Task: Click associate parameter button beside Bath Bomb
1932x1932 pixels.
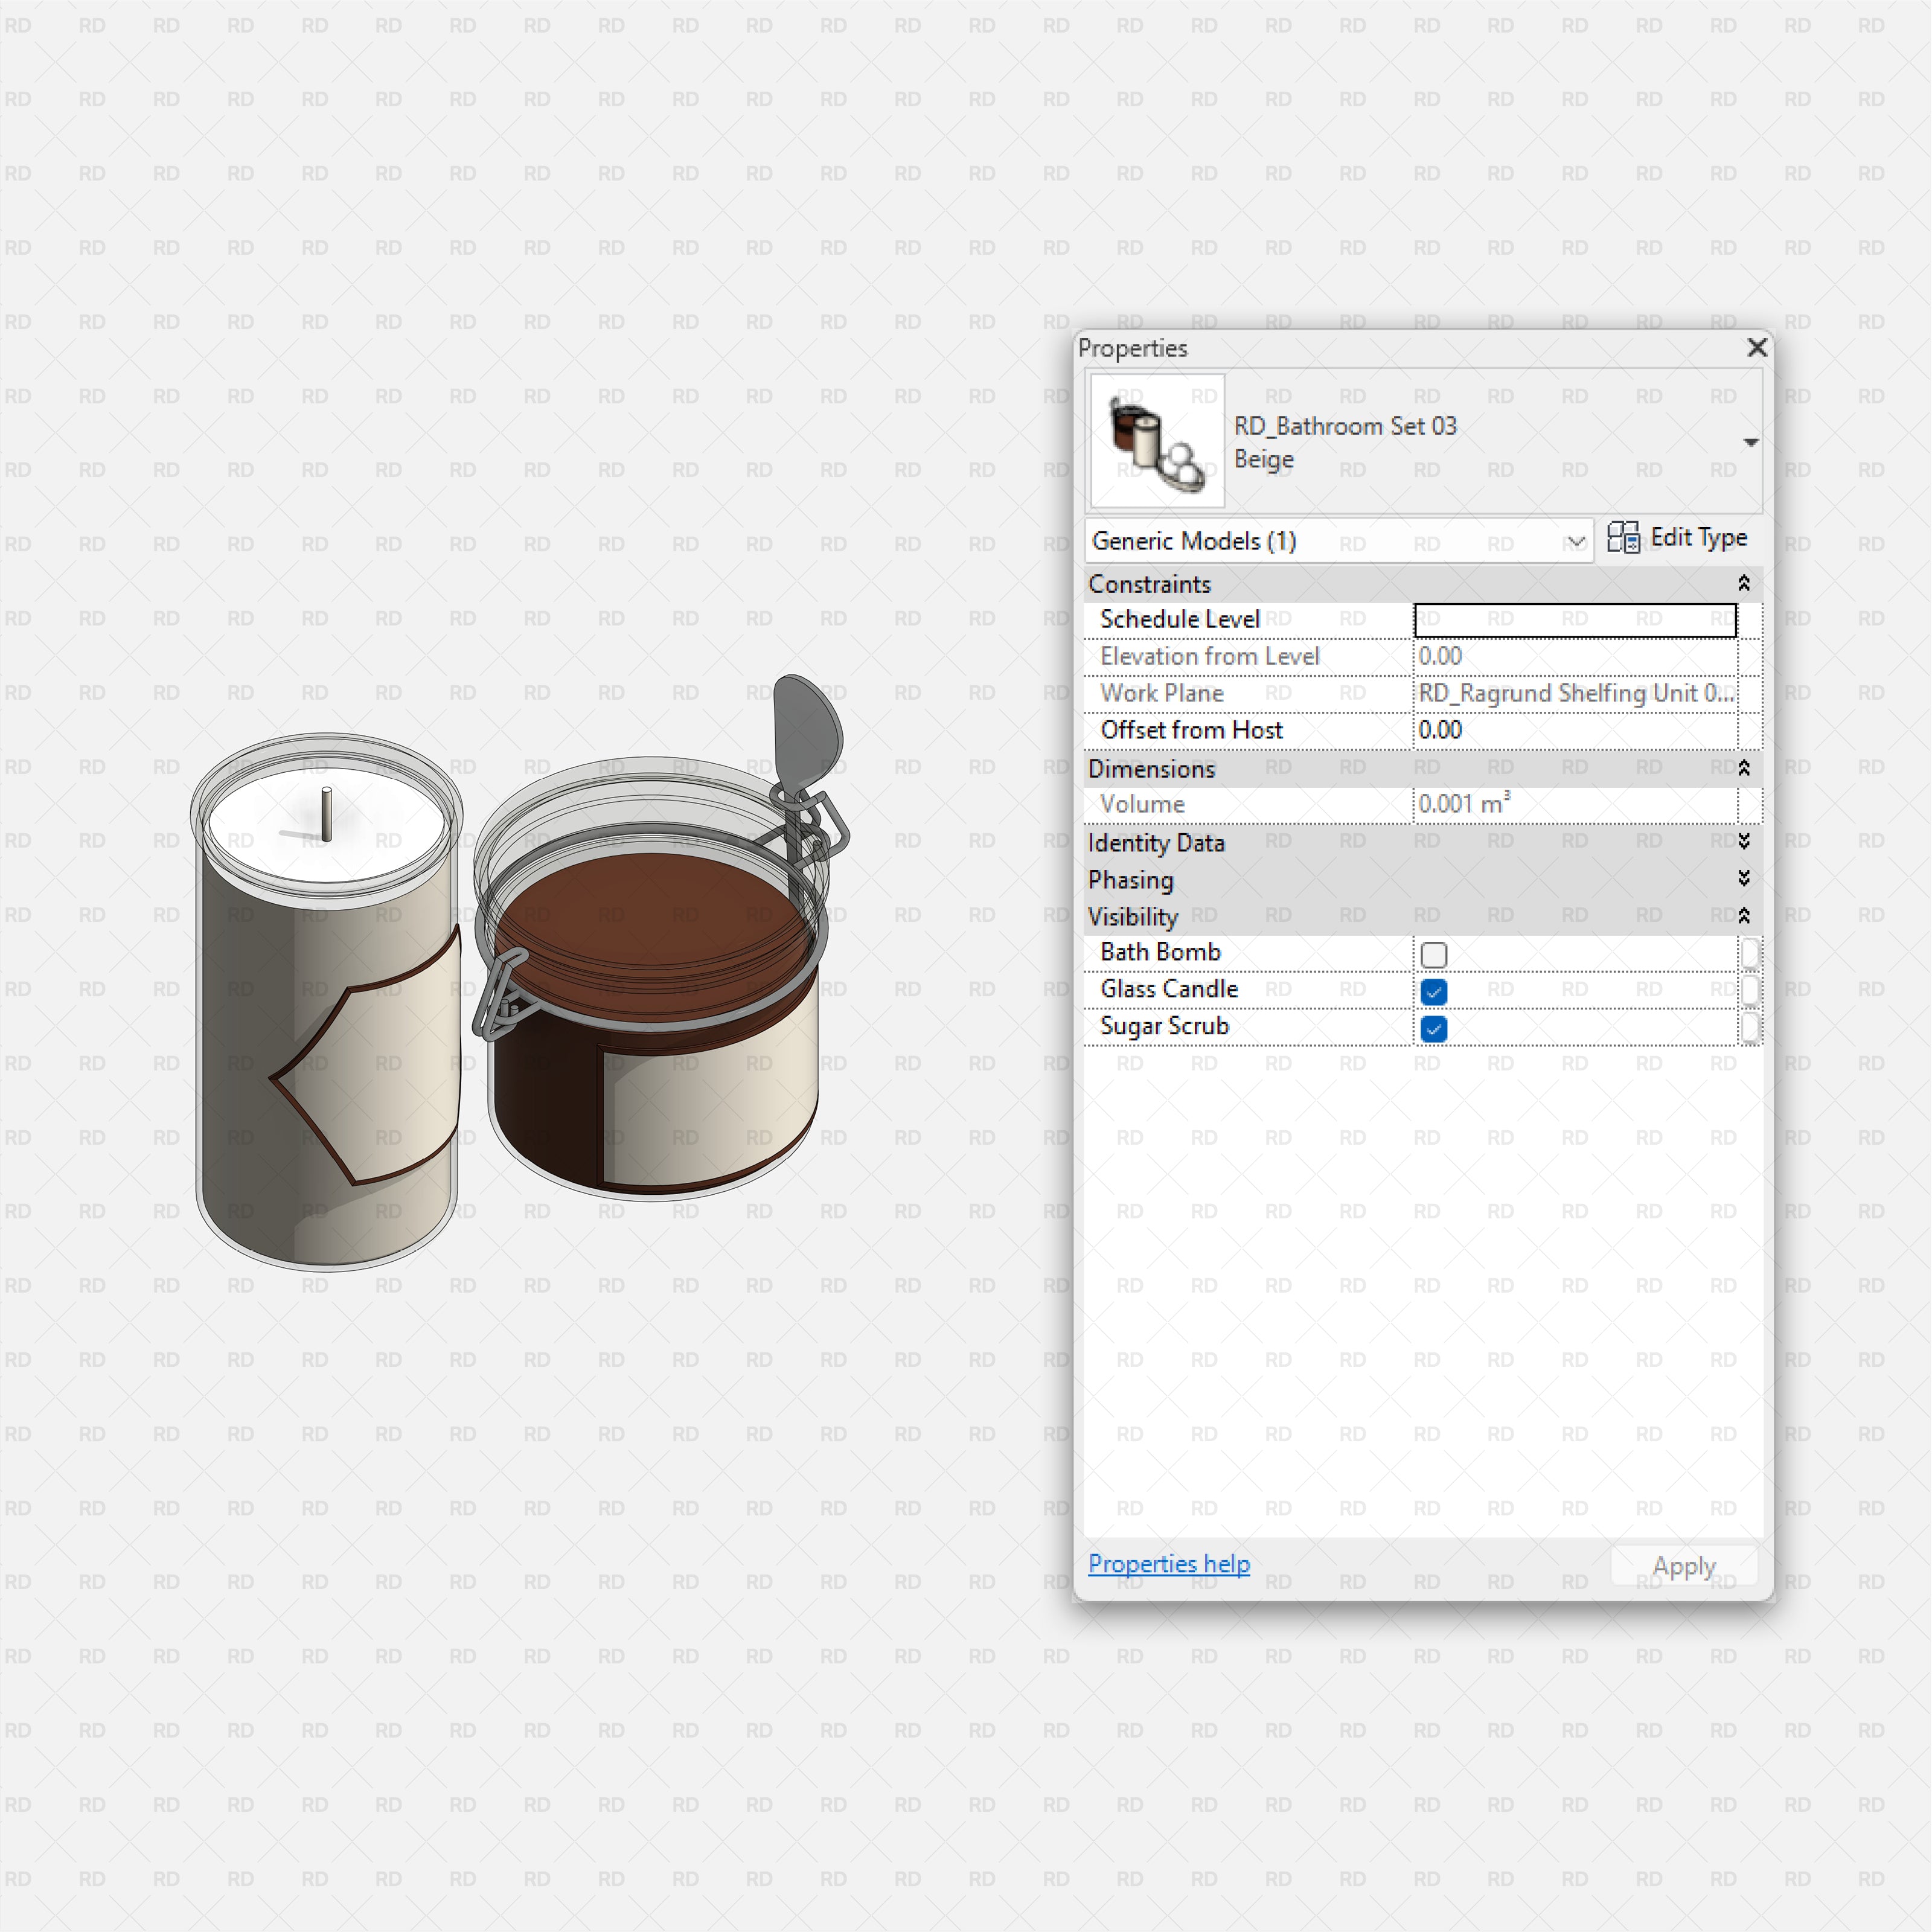Action: [1749, 953]
